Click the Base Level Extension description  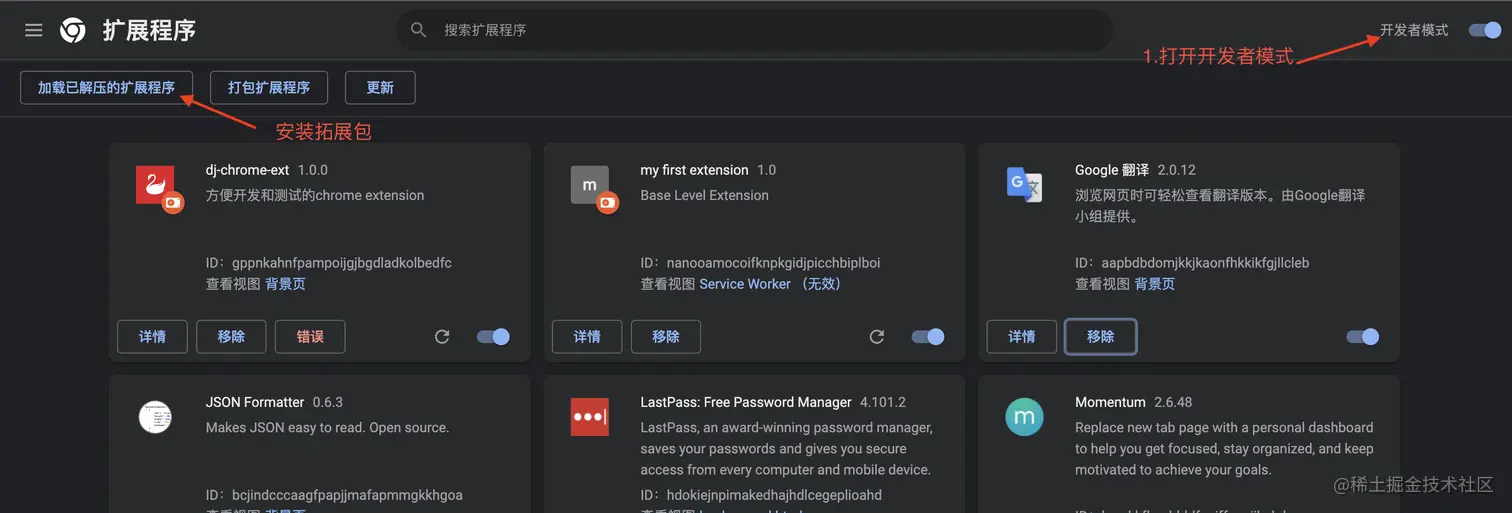coord(705,195)
